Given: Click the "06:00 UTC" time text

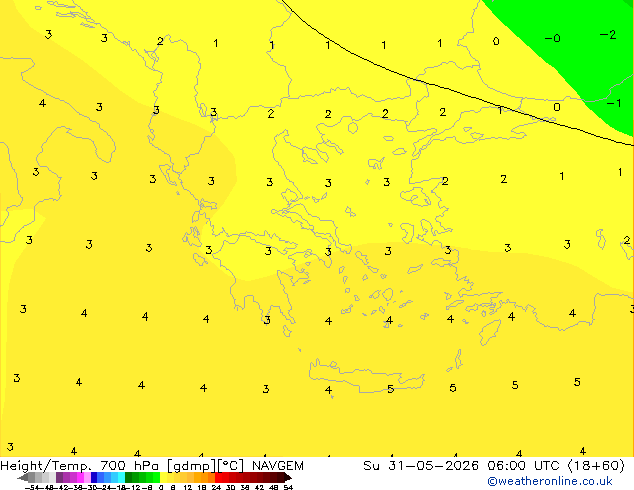Looking at the screenshot, I should 526,466.
